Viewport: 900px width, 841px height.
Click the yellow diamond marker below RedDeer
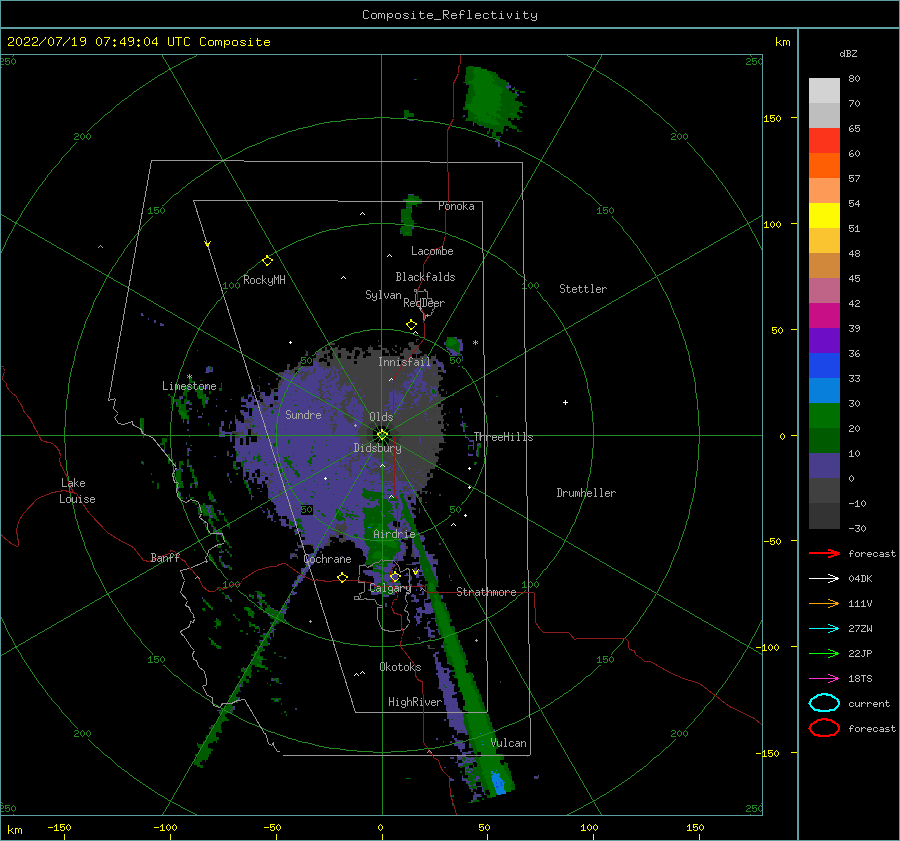[411, 325]
